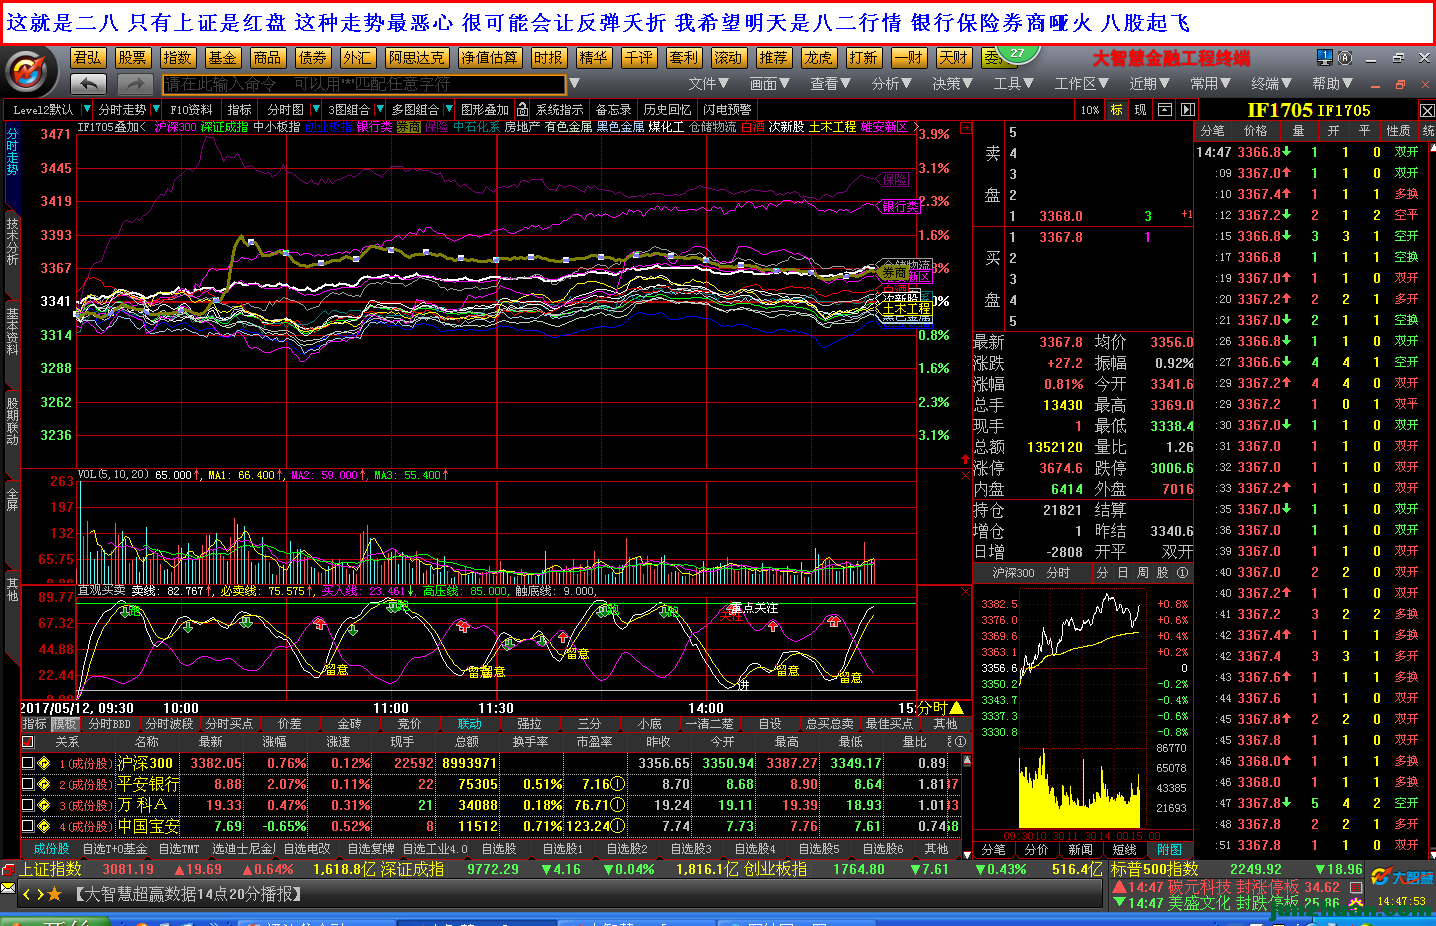1436x926 pixels.
Task: Click the diamond marker icon of 沪深300 row
Action: [x=44, y=763]
